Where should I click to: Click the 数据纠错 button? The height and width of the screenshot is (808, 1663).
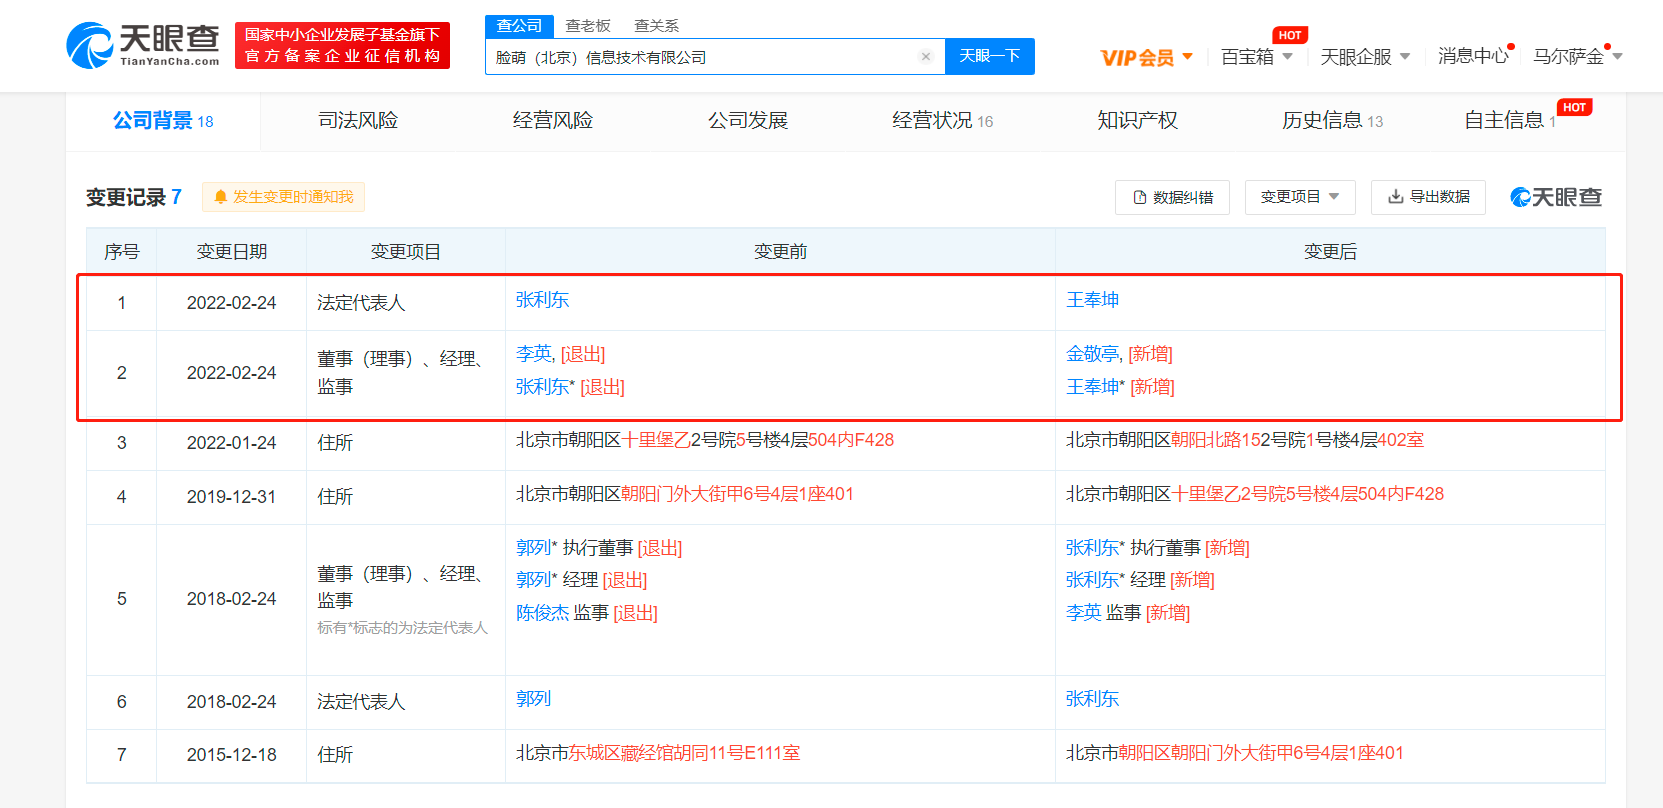tap(1172, 197)
